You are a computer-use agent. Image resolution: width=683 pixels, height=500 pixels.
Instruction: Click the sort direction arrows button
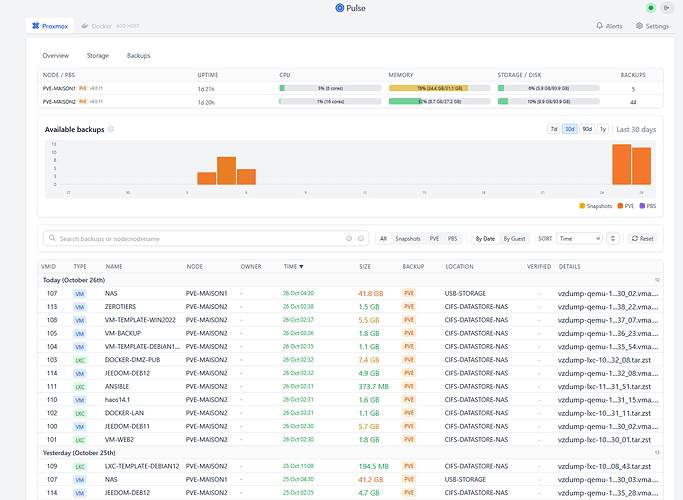pos(613,239)
